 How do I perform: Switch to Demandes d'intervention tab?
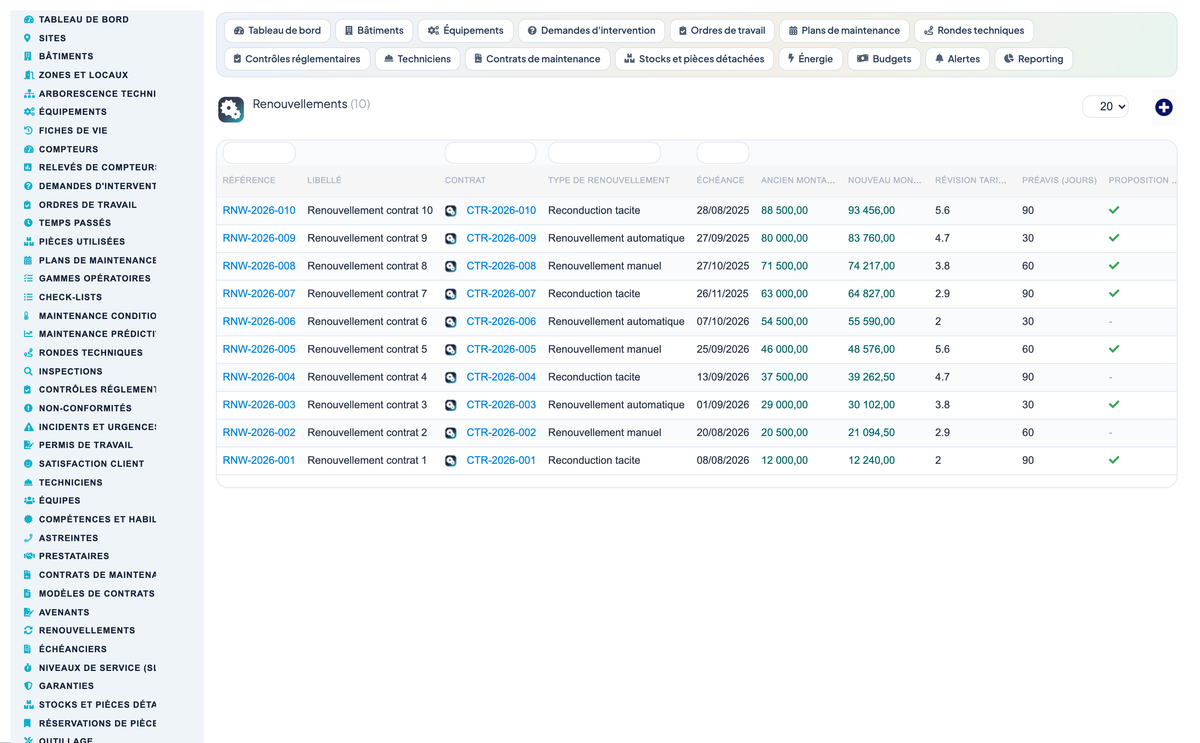pyautogui.click(x=591, y=31)
